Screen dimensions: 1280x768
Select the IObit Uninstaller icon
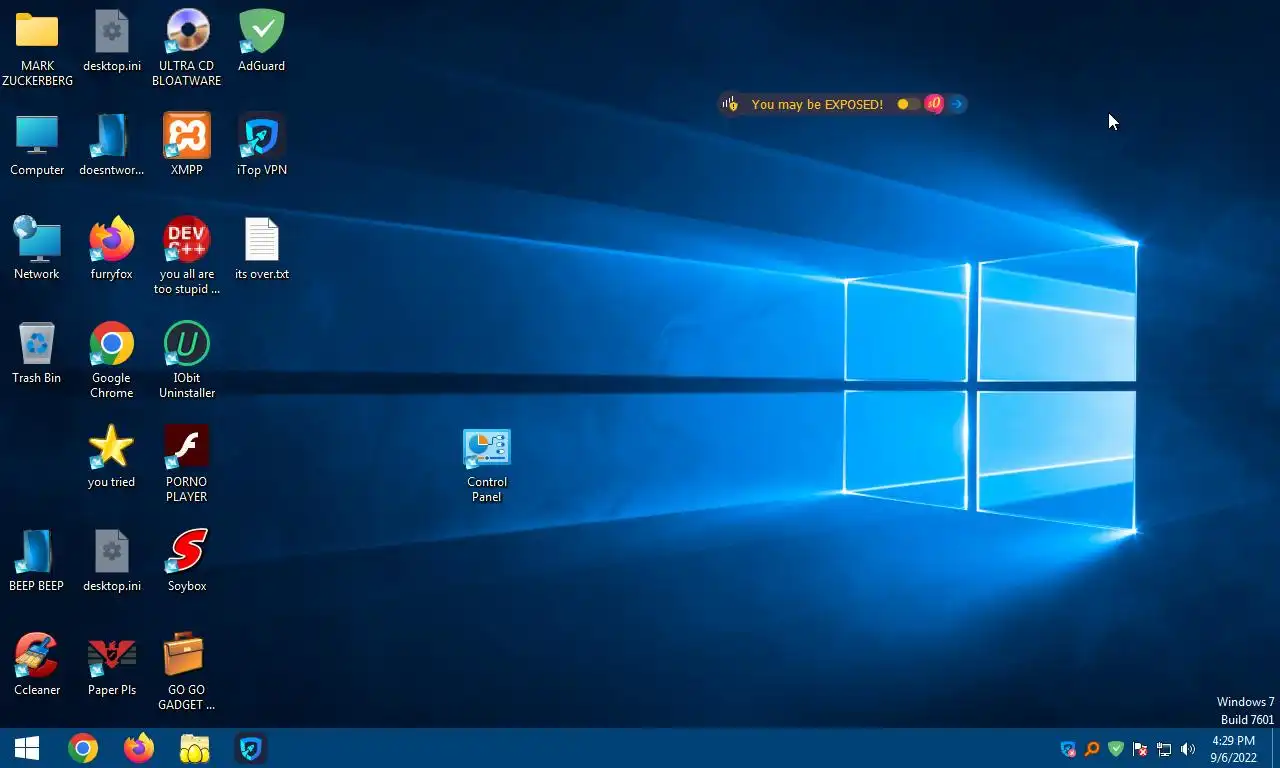tap(187, 359)
